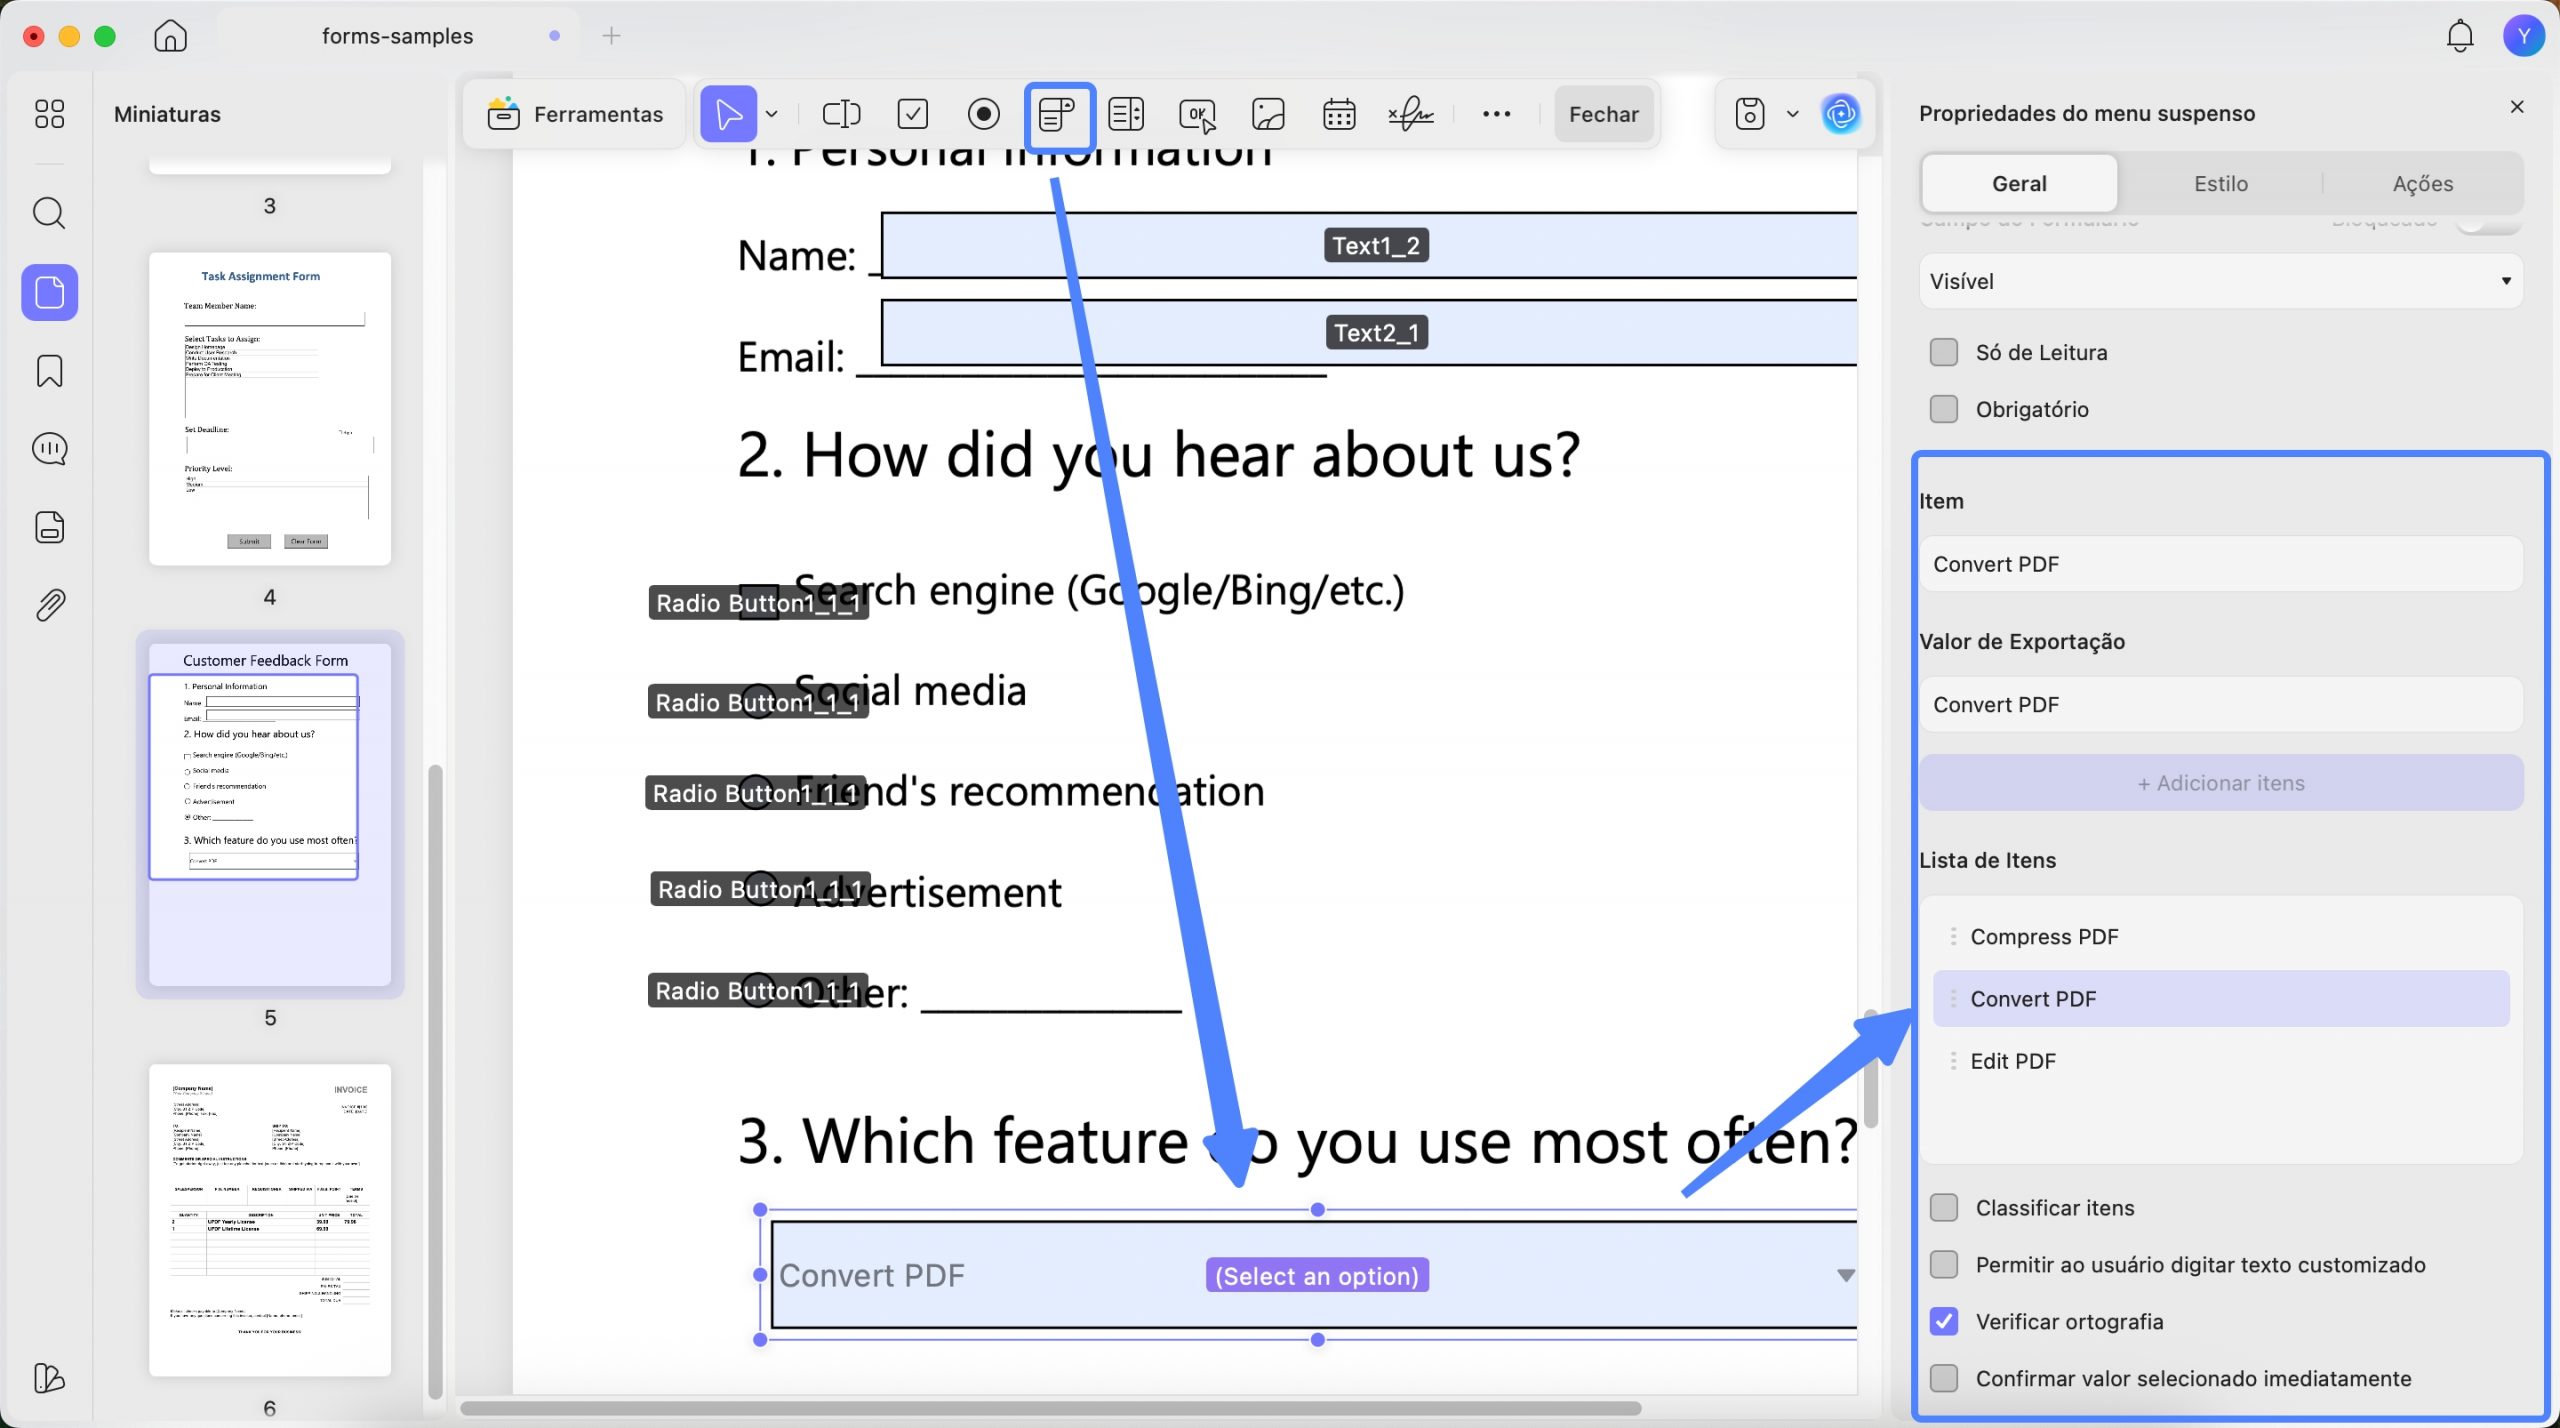Open the search sidebar icon
The width and height of the screenshot is (2560, 1428).
[49, 213]
